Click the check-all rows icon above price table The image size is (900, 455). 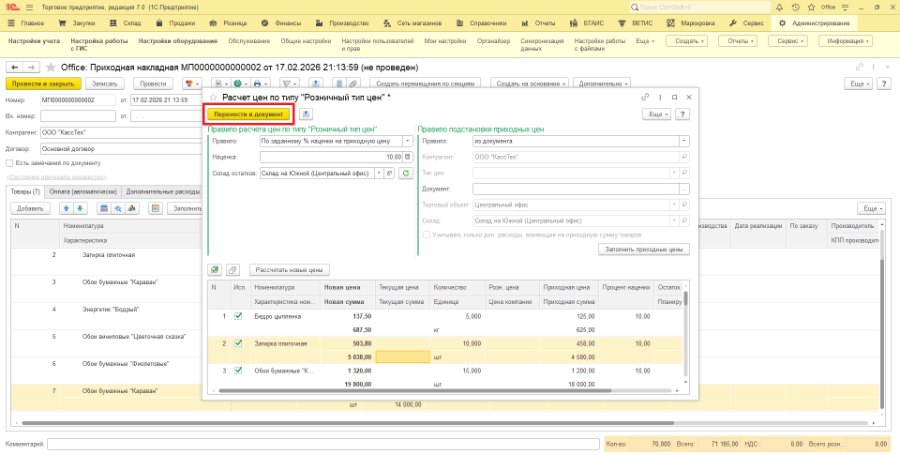[215, 270]
